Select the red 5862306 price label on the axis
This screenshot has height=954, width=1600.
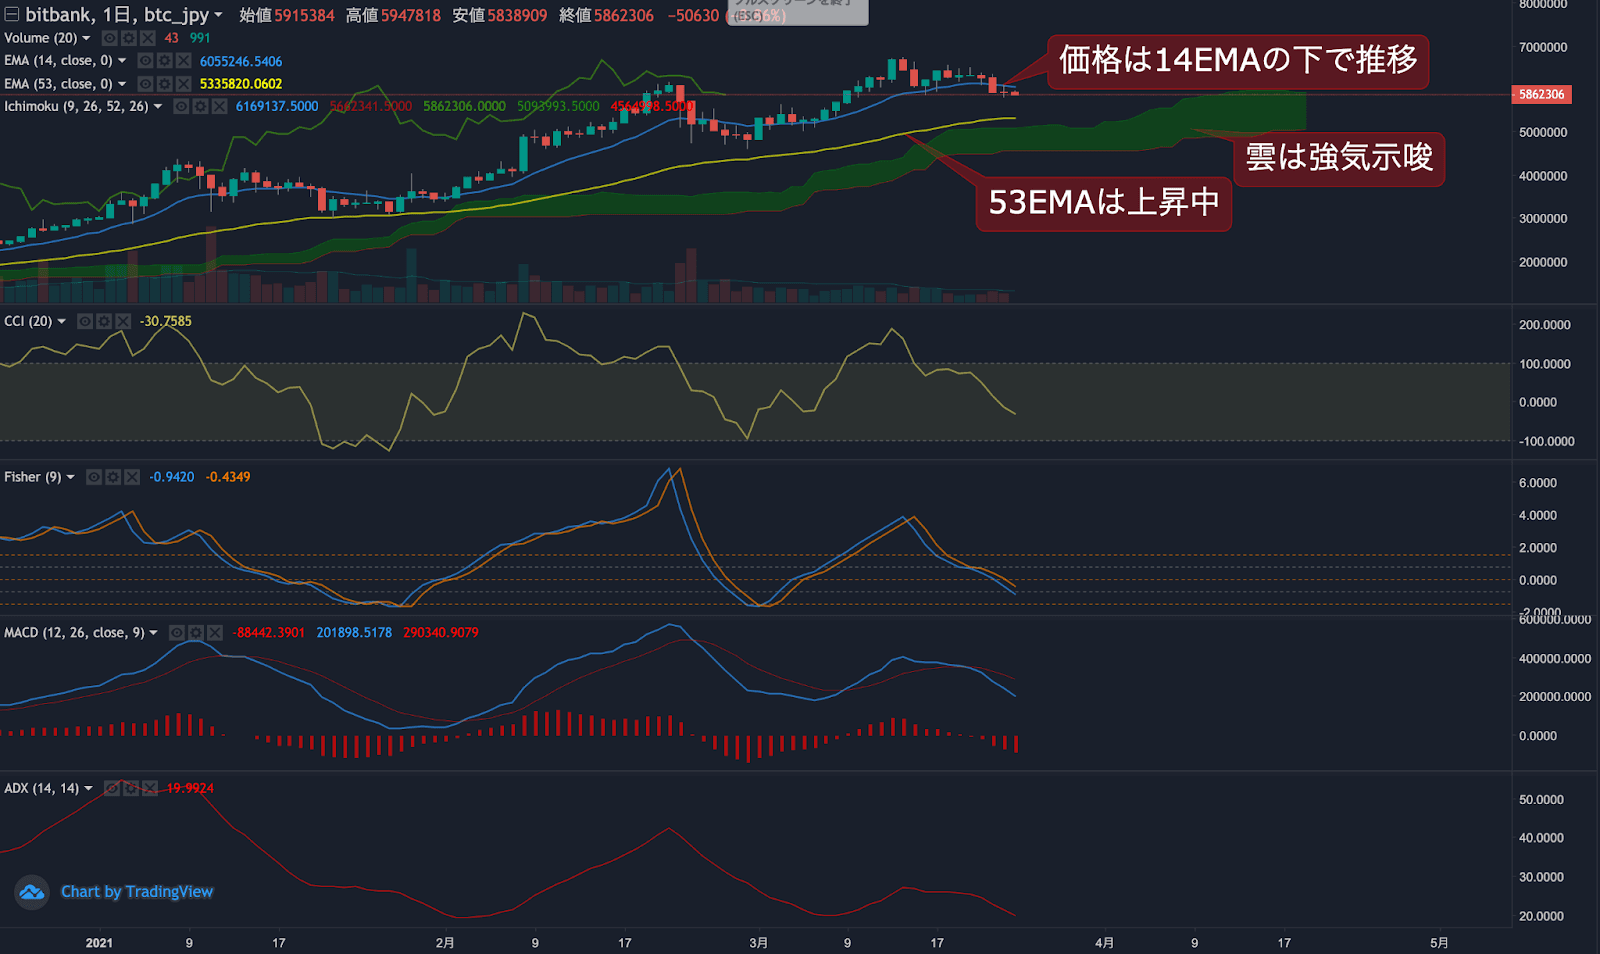(1543, 94)
